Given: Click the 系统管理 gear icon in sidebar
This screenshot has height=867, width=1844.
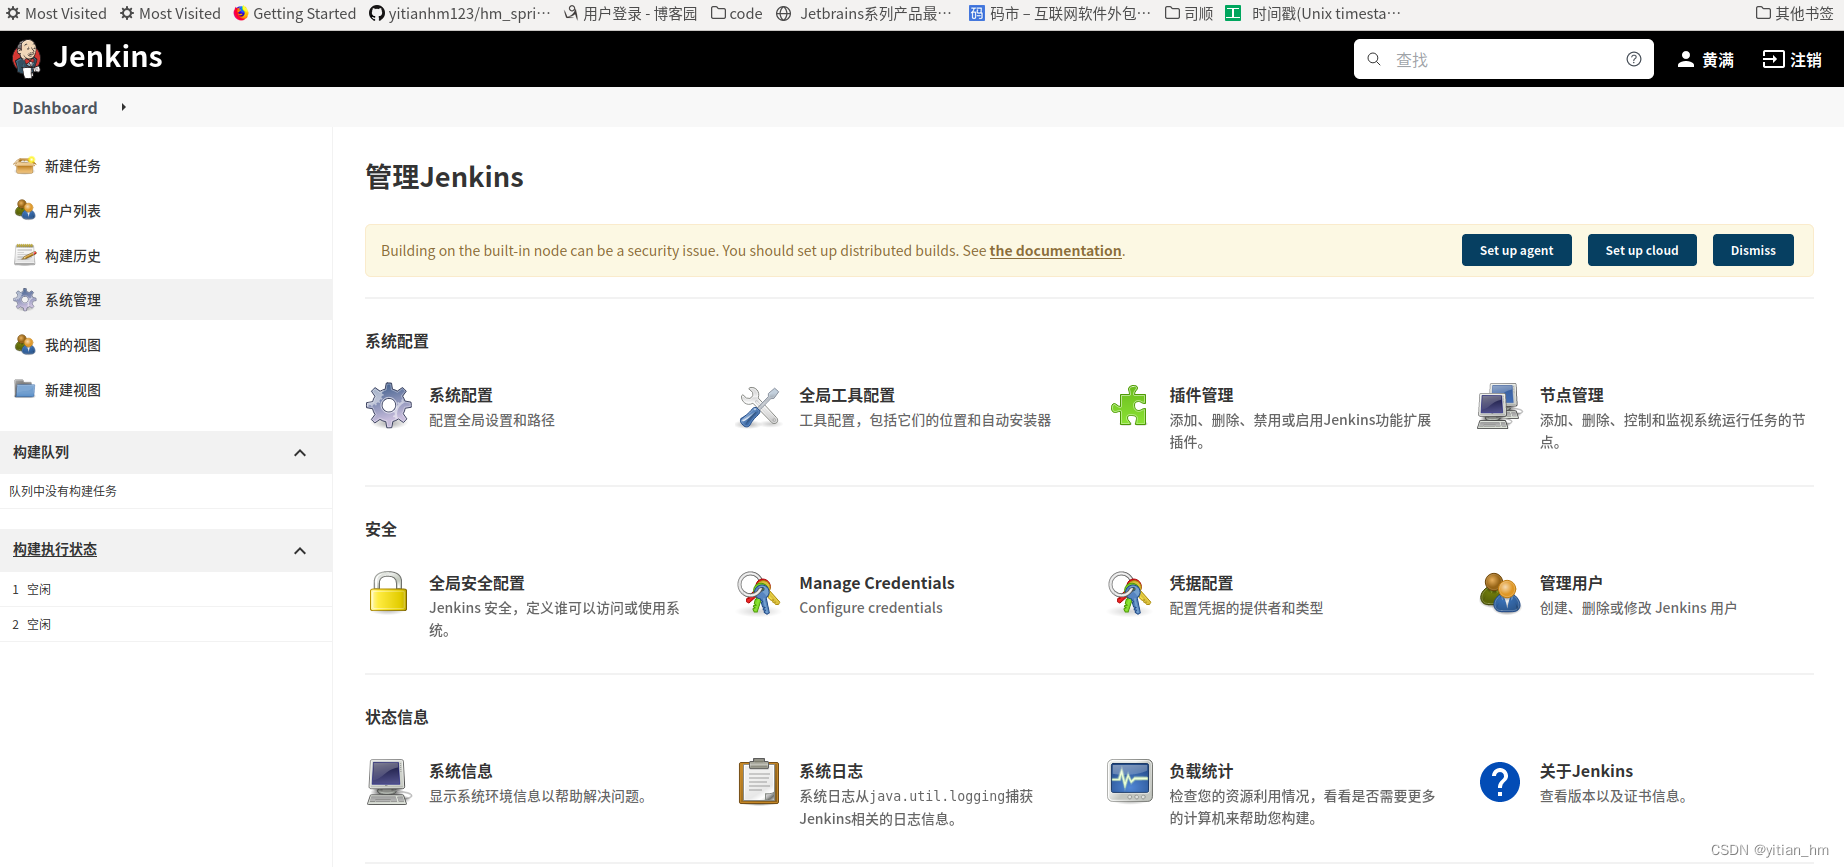Looking at the screenshot, I should [25, 299].
